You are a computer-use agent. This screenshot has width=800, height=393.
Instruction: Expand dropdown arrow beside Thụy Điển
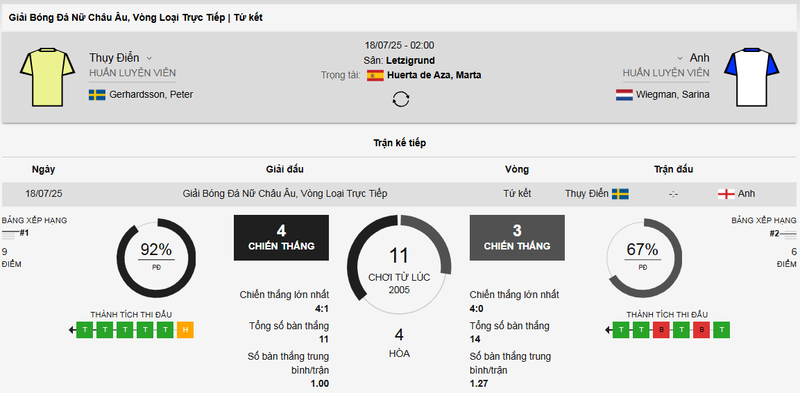(149, 58)
